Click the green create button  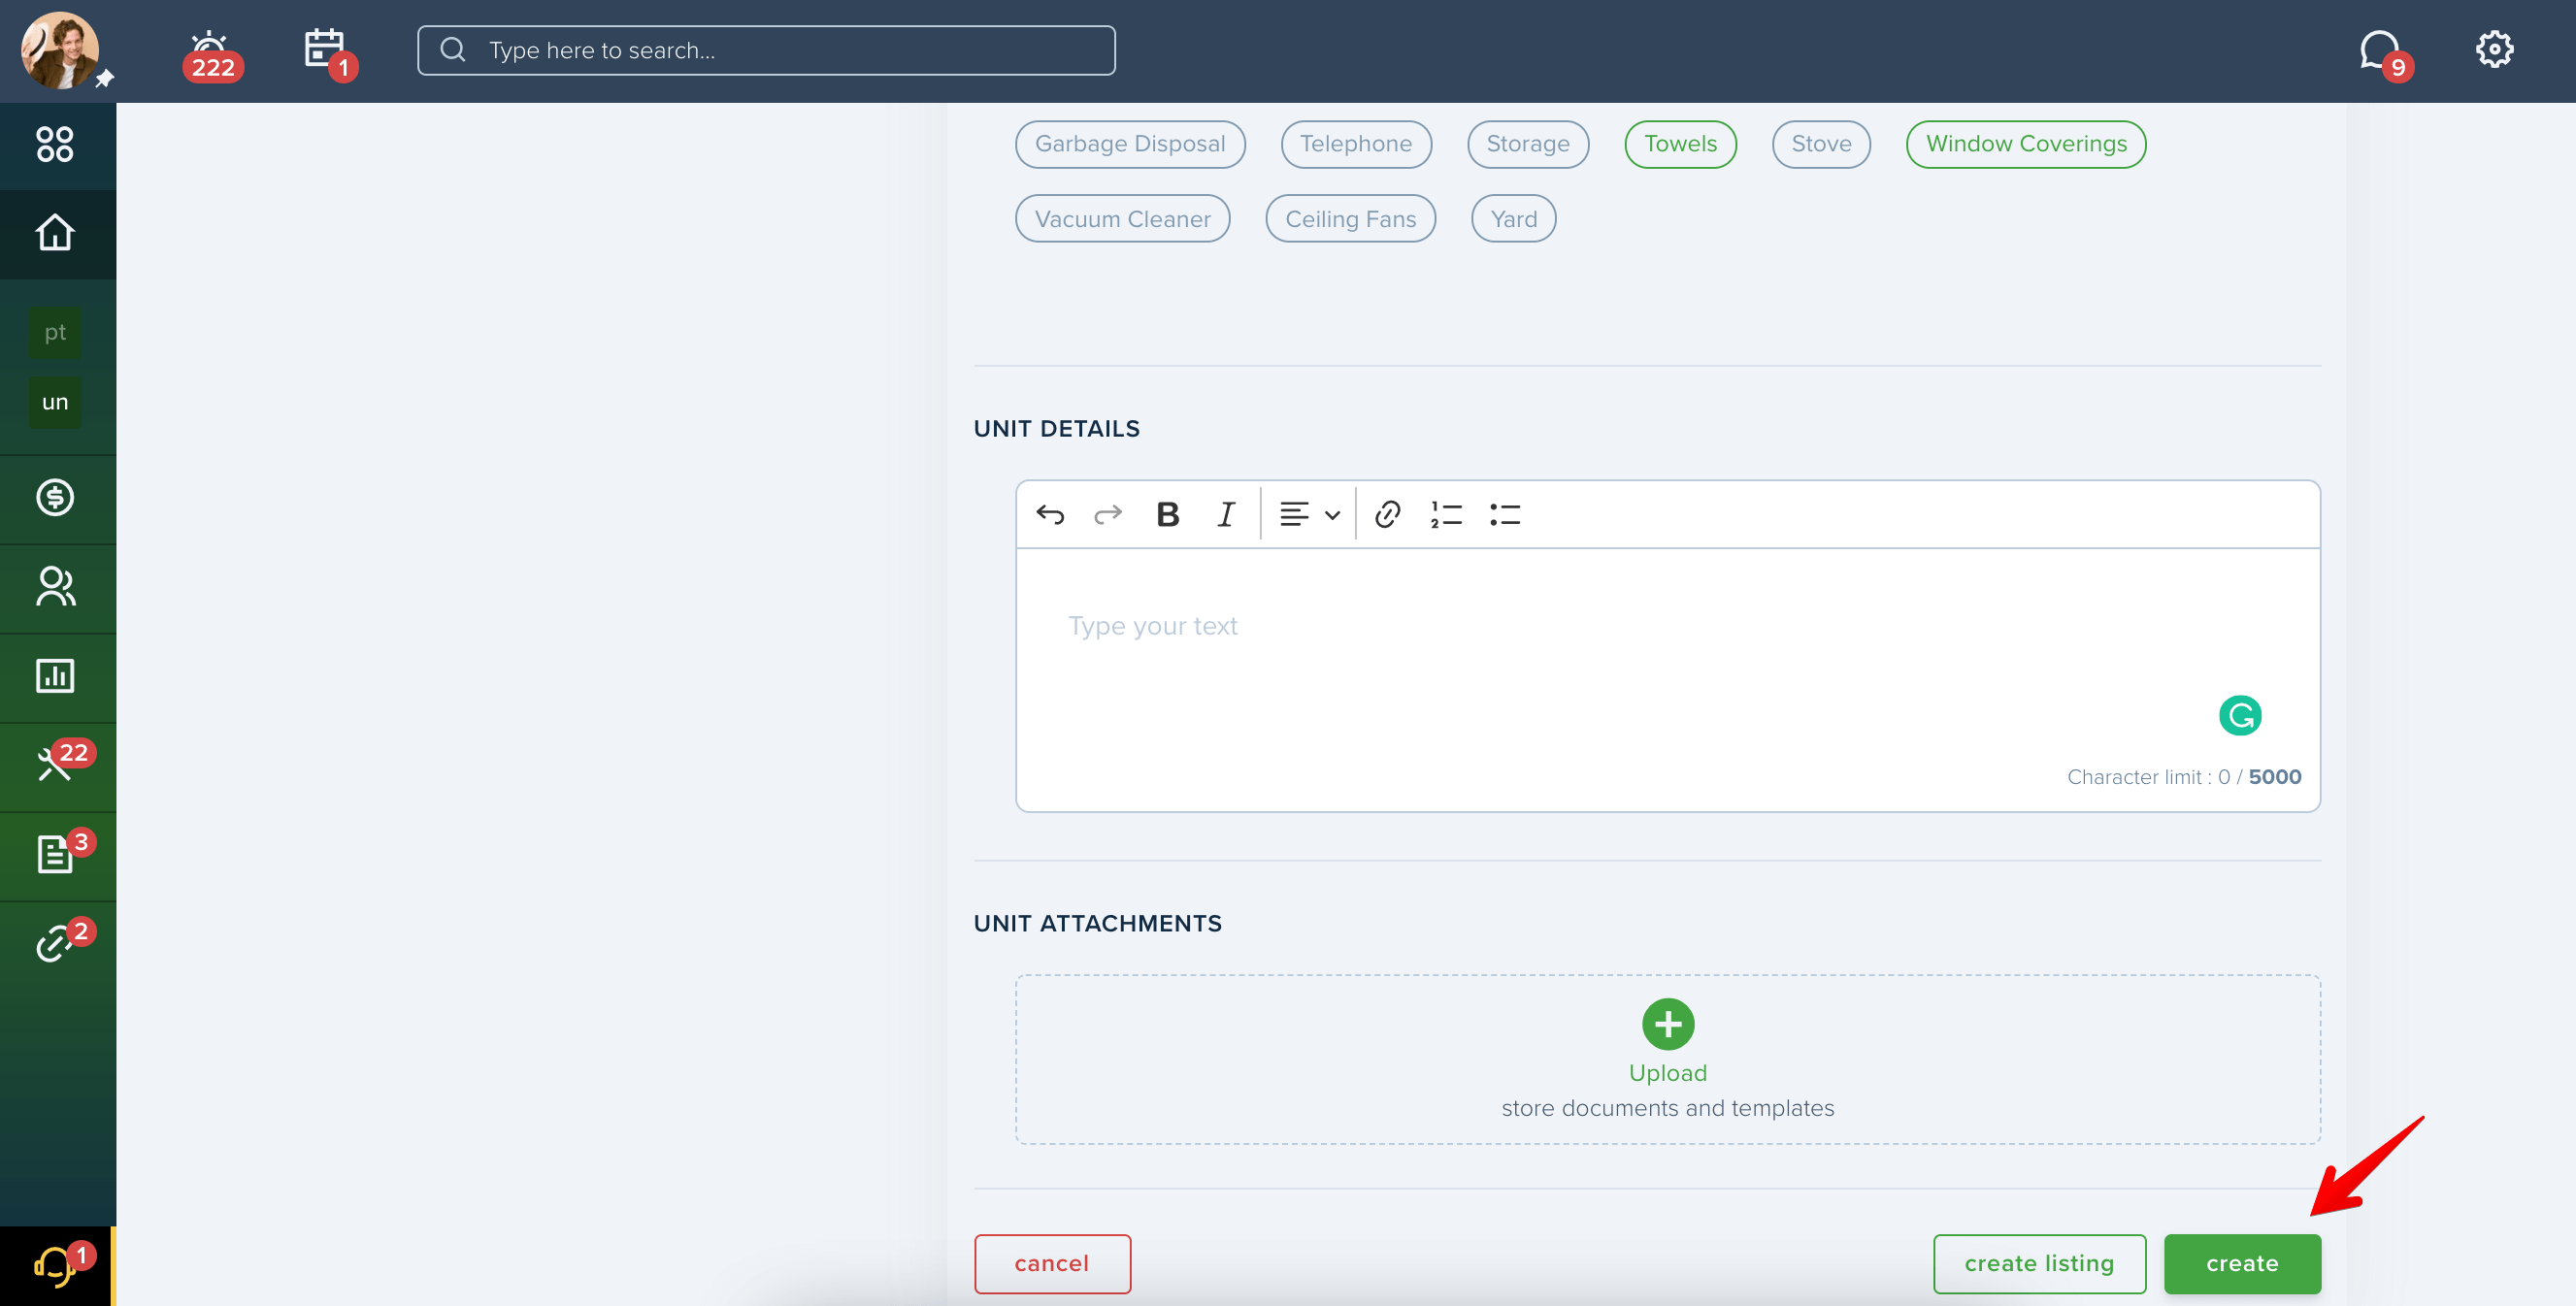(x=2242, y=1264)
